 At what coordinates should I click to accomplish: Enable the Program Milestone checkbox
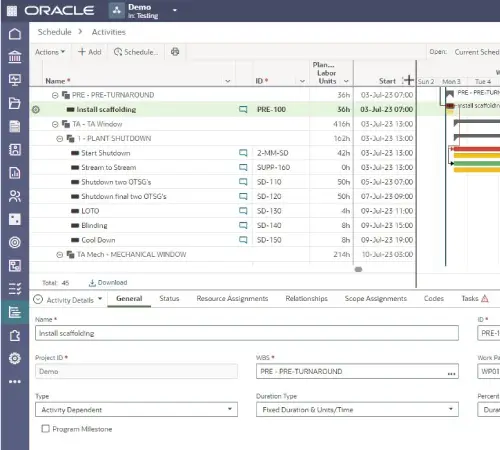(45, 429)
